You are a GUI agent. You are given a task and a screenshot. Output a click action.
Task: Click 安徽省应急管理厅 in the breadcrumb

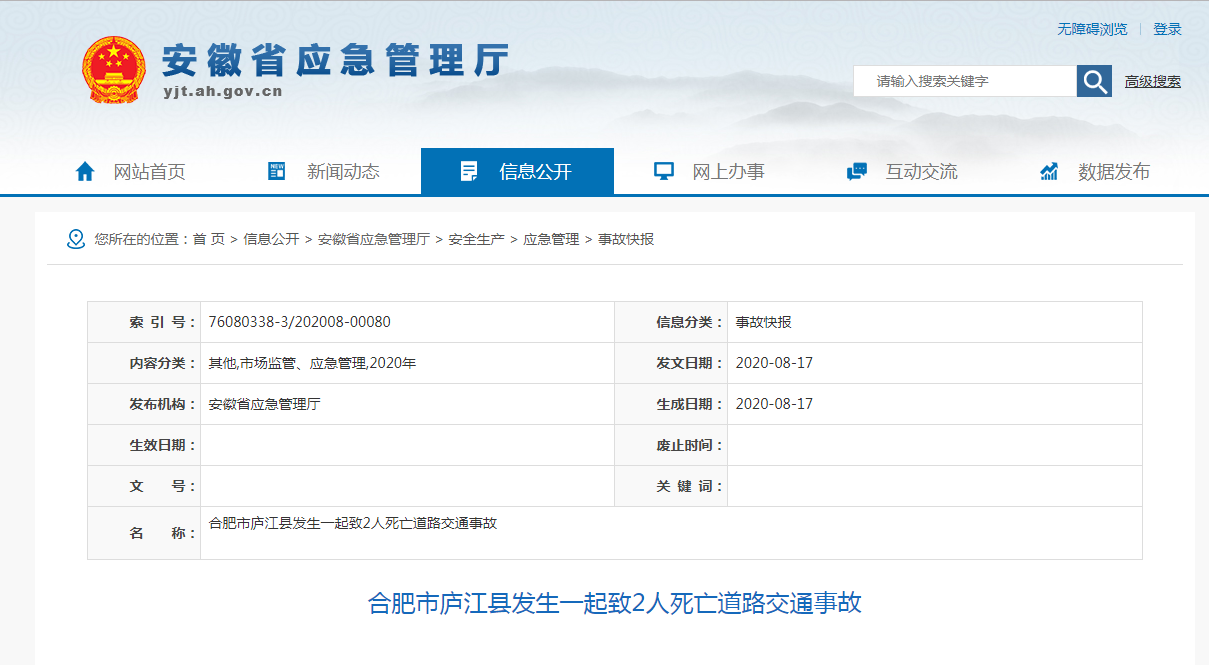[374, 239]
